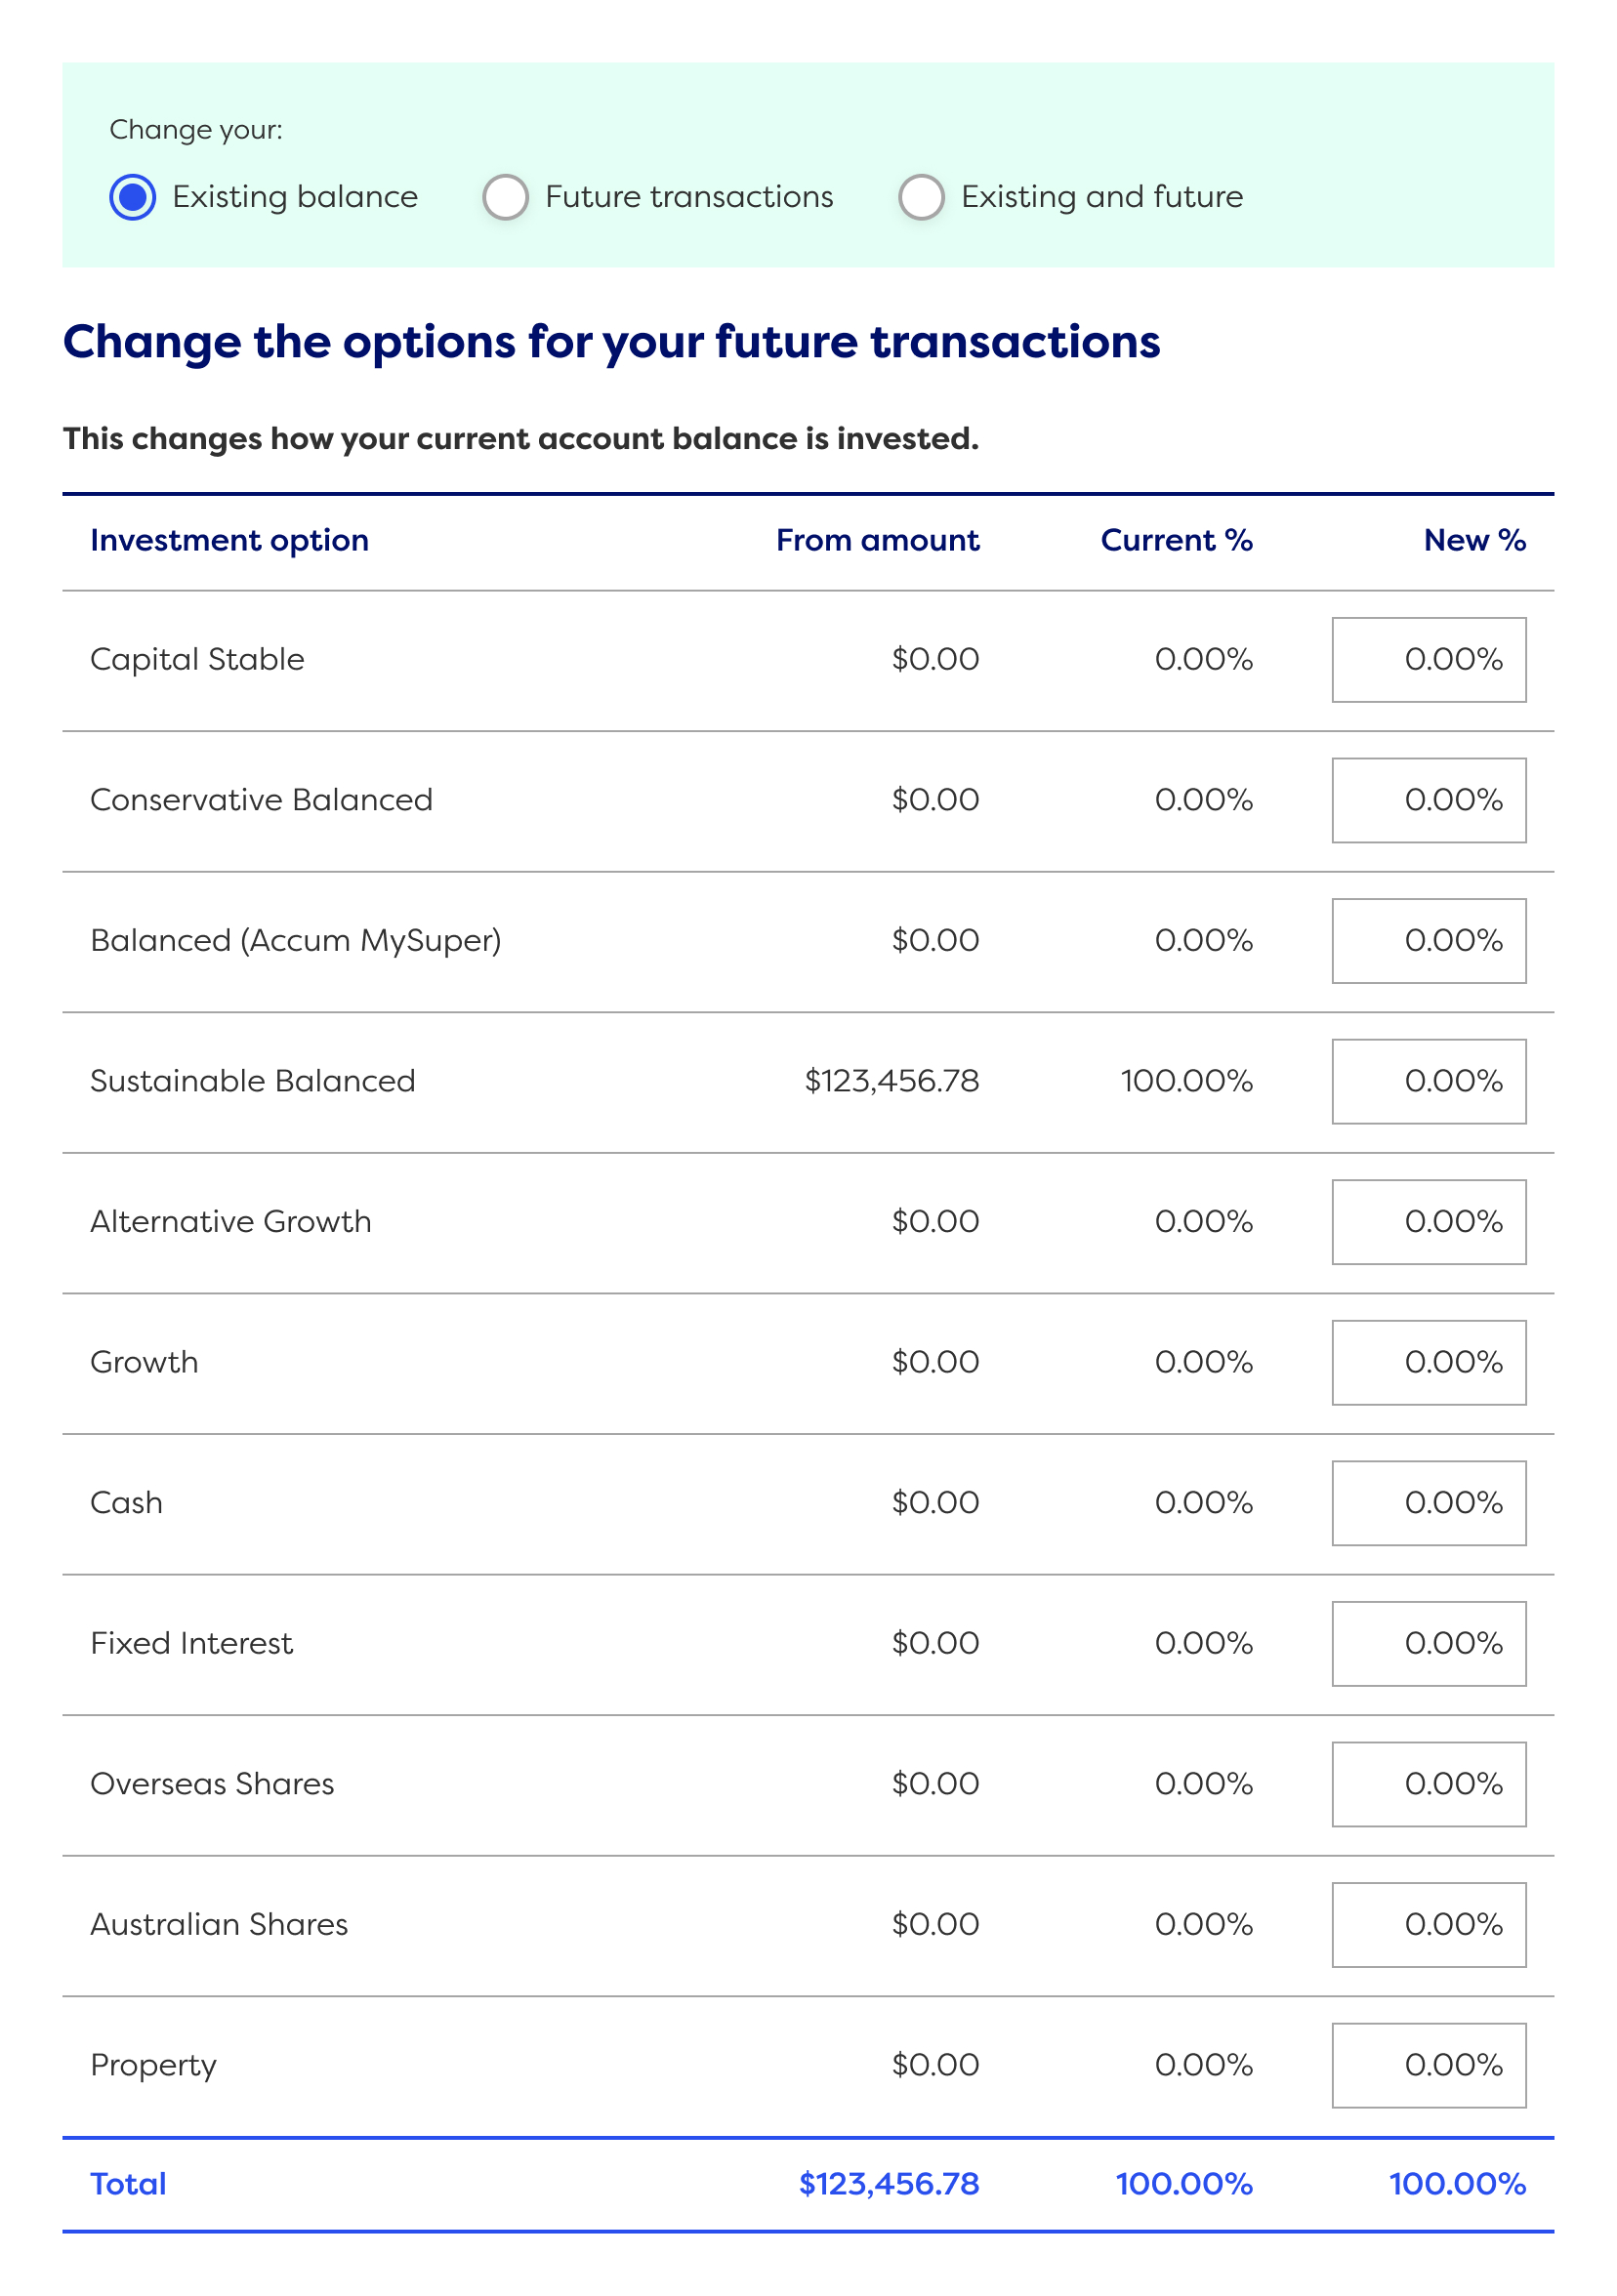Click the "From amount" column header

click(877, 540)
